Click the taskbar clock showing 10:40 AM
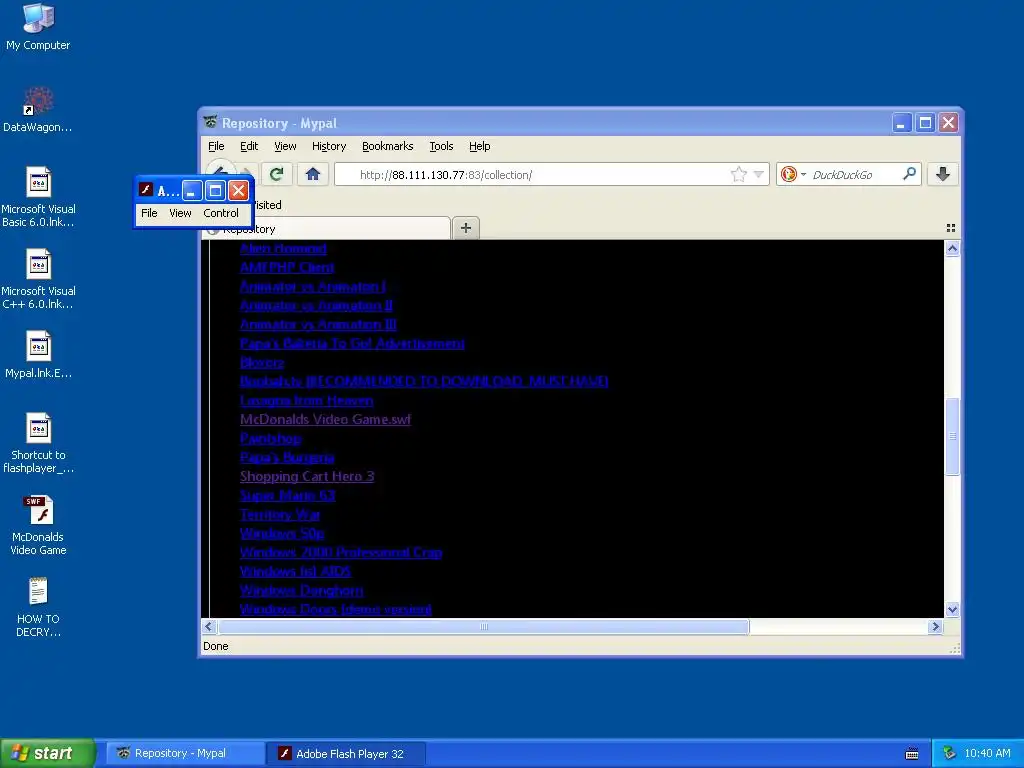Screen dimensions: 1024x768 pyautogui.click(x=987, y=753)
